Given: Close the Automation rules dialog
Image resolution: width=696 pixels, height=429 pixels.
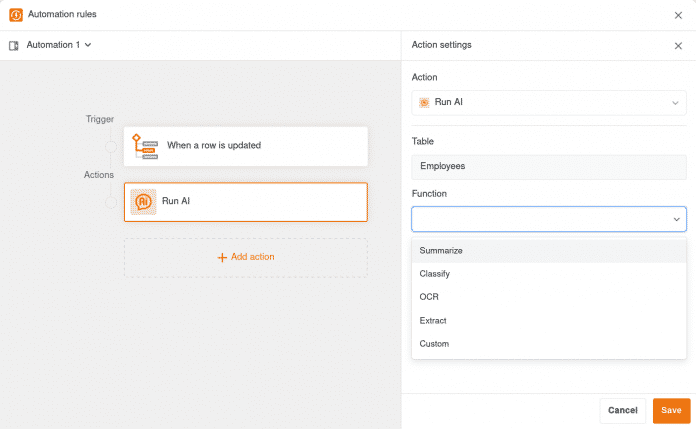Looking at the screenshot, I should click(680, 15).
